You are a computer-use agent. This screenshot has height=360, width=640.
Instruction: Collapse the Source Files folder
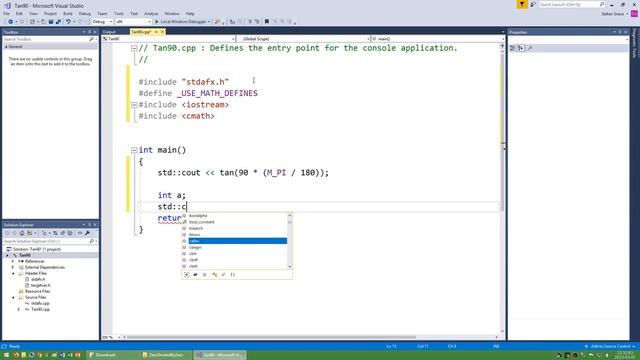[13, 298]
